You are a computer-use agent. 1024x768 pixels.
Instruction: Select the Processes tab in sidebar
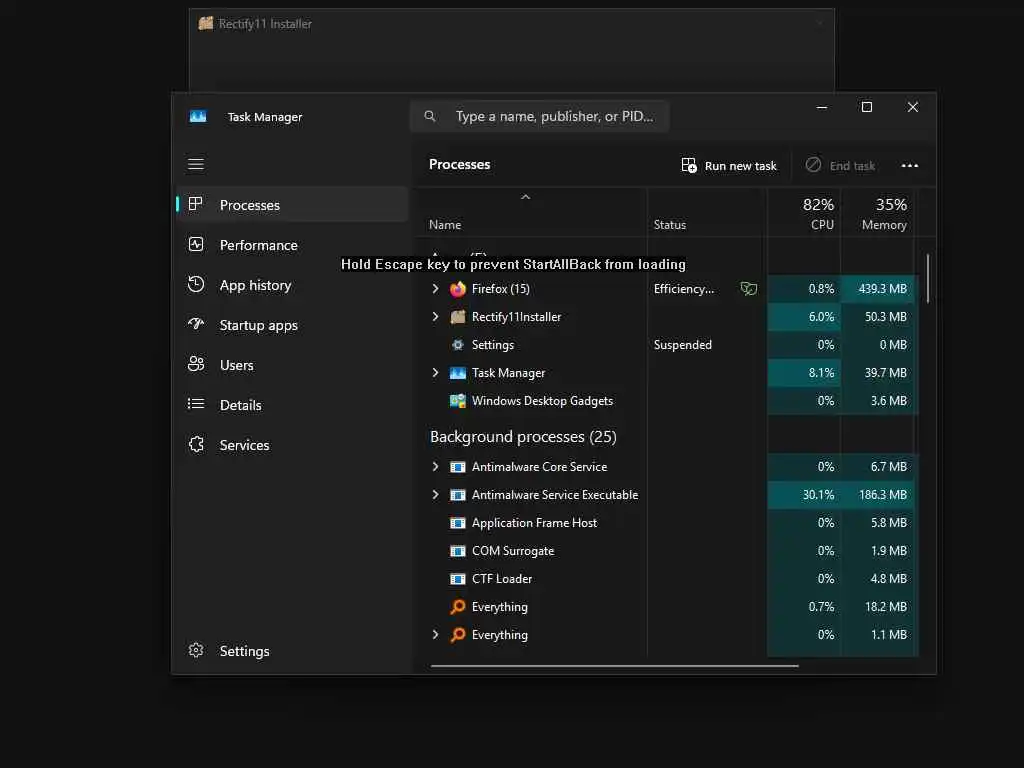(293, 204)
